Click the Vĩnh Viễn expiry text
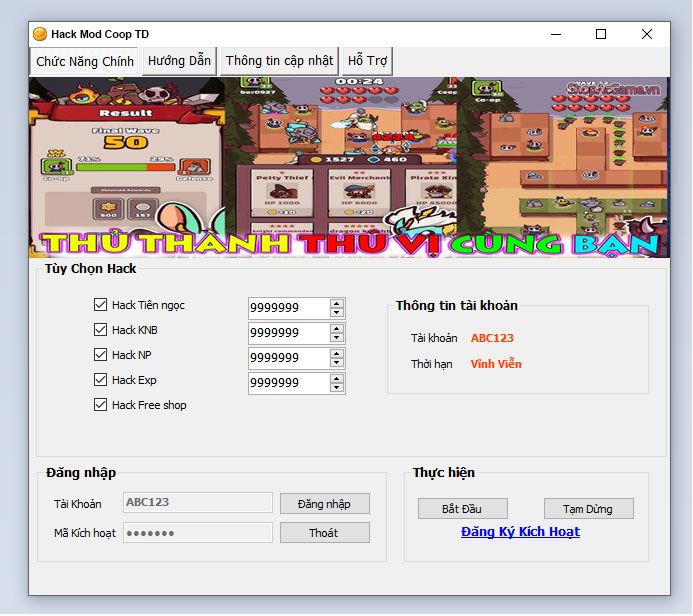This screenshot has width=693, height=616. coord(496,364)
